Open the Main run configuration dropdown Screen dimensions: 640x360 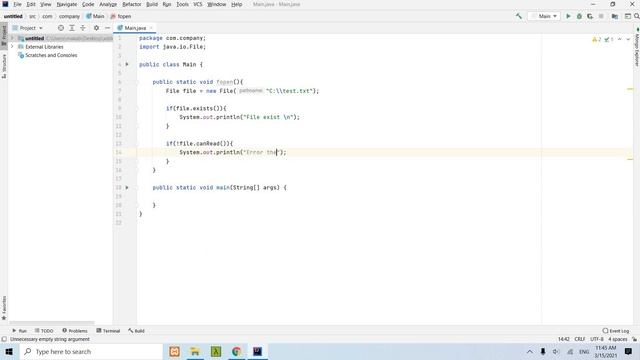click(544, 16)
